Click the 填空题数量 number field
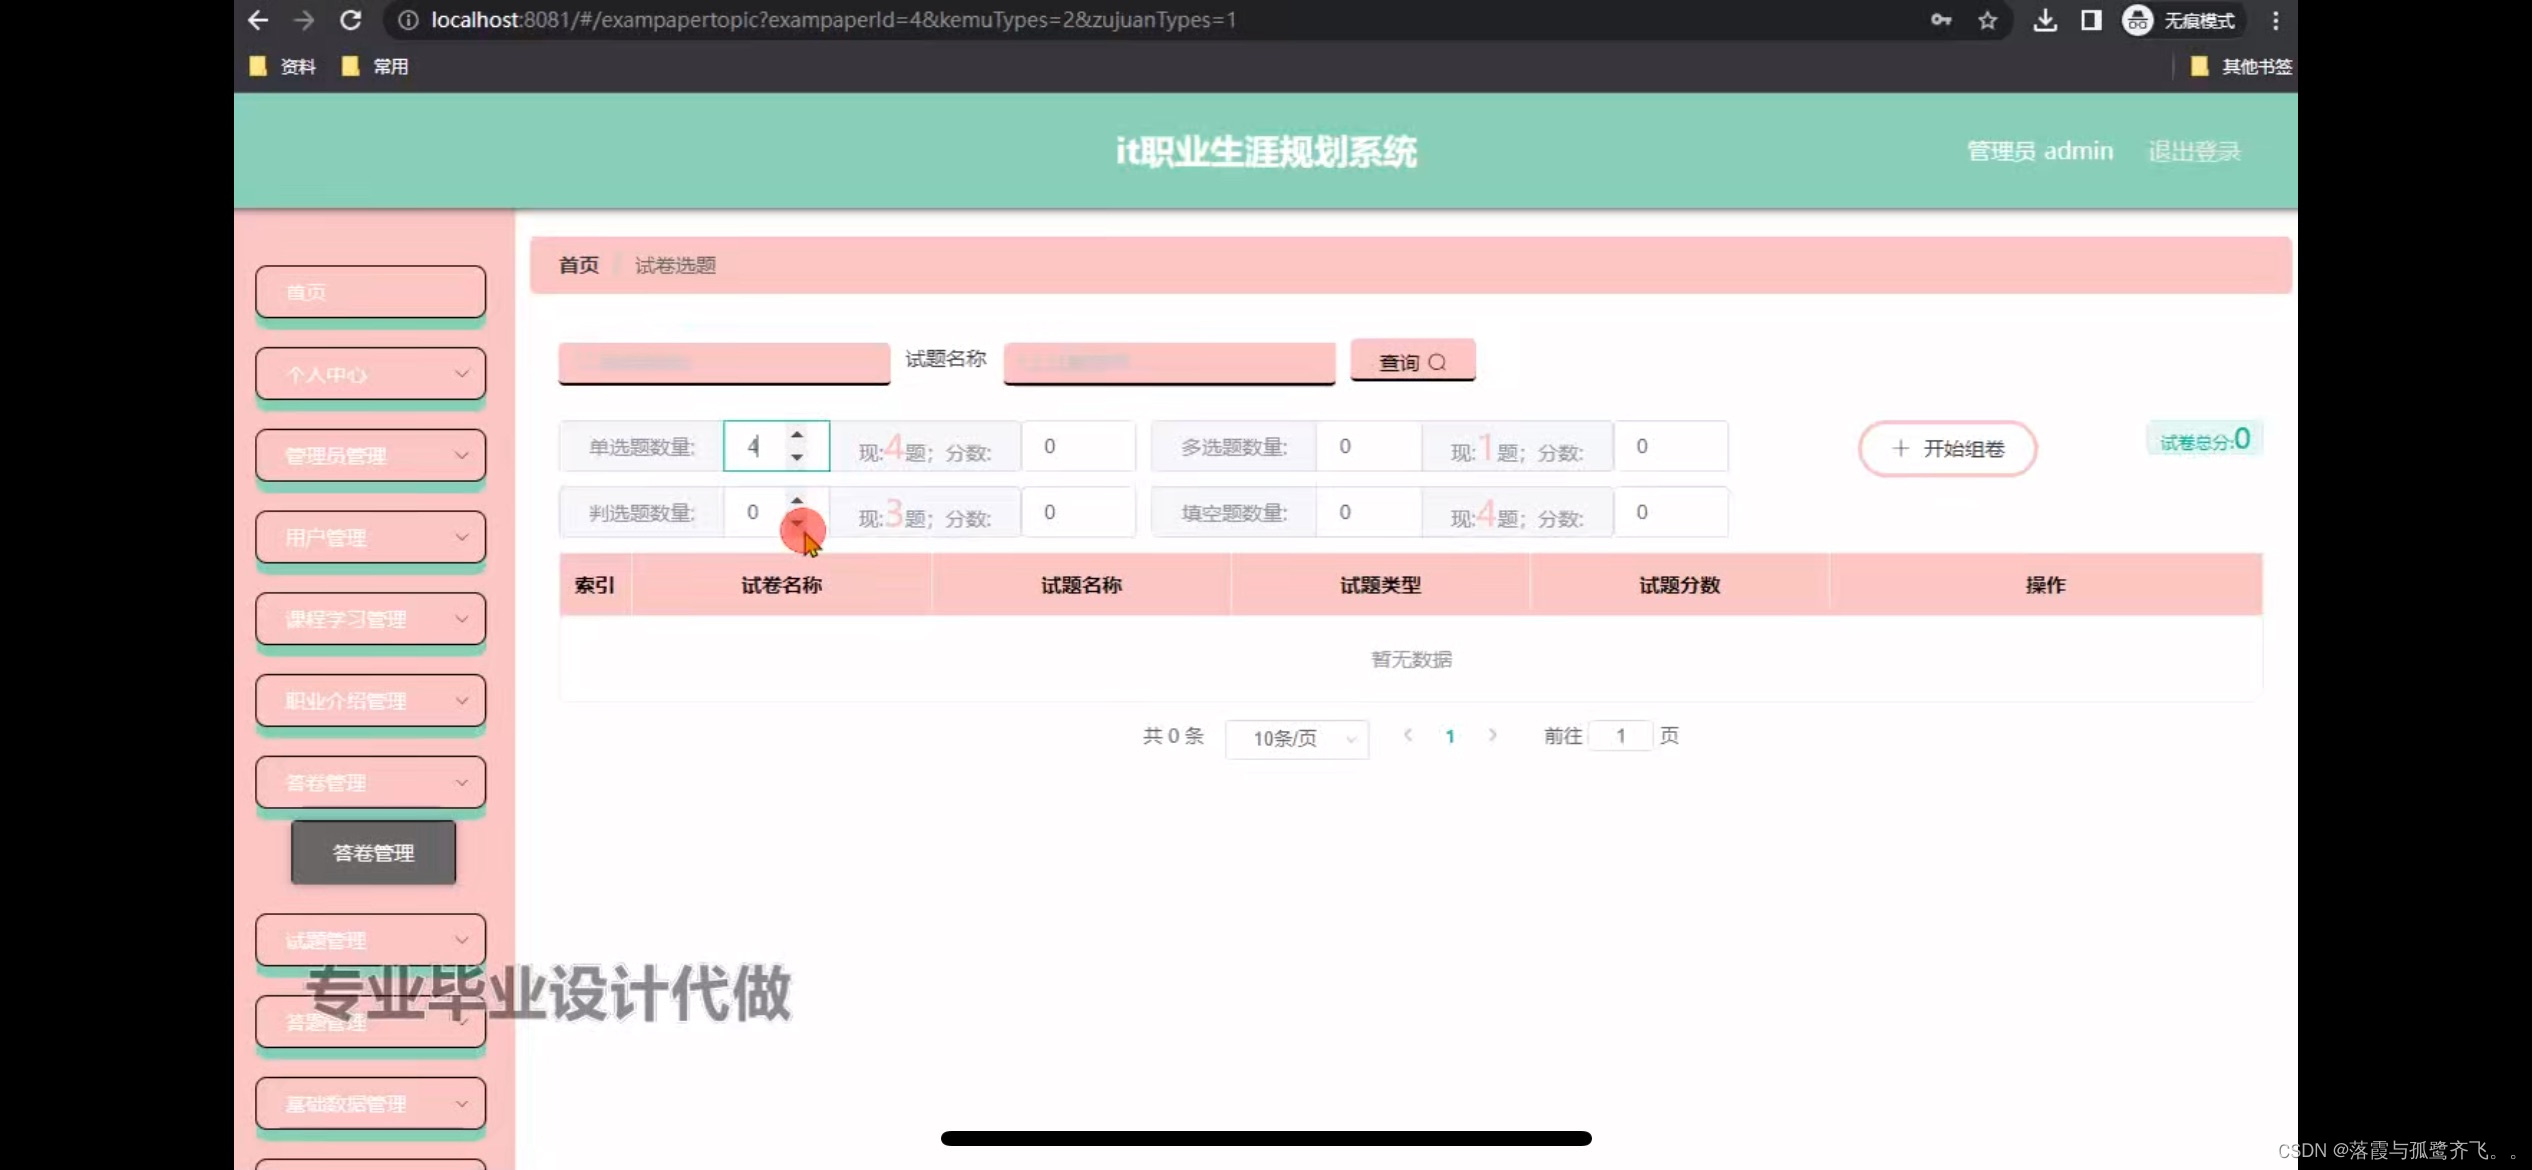The image size is (2532, 1170). coord(1369,512)
